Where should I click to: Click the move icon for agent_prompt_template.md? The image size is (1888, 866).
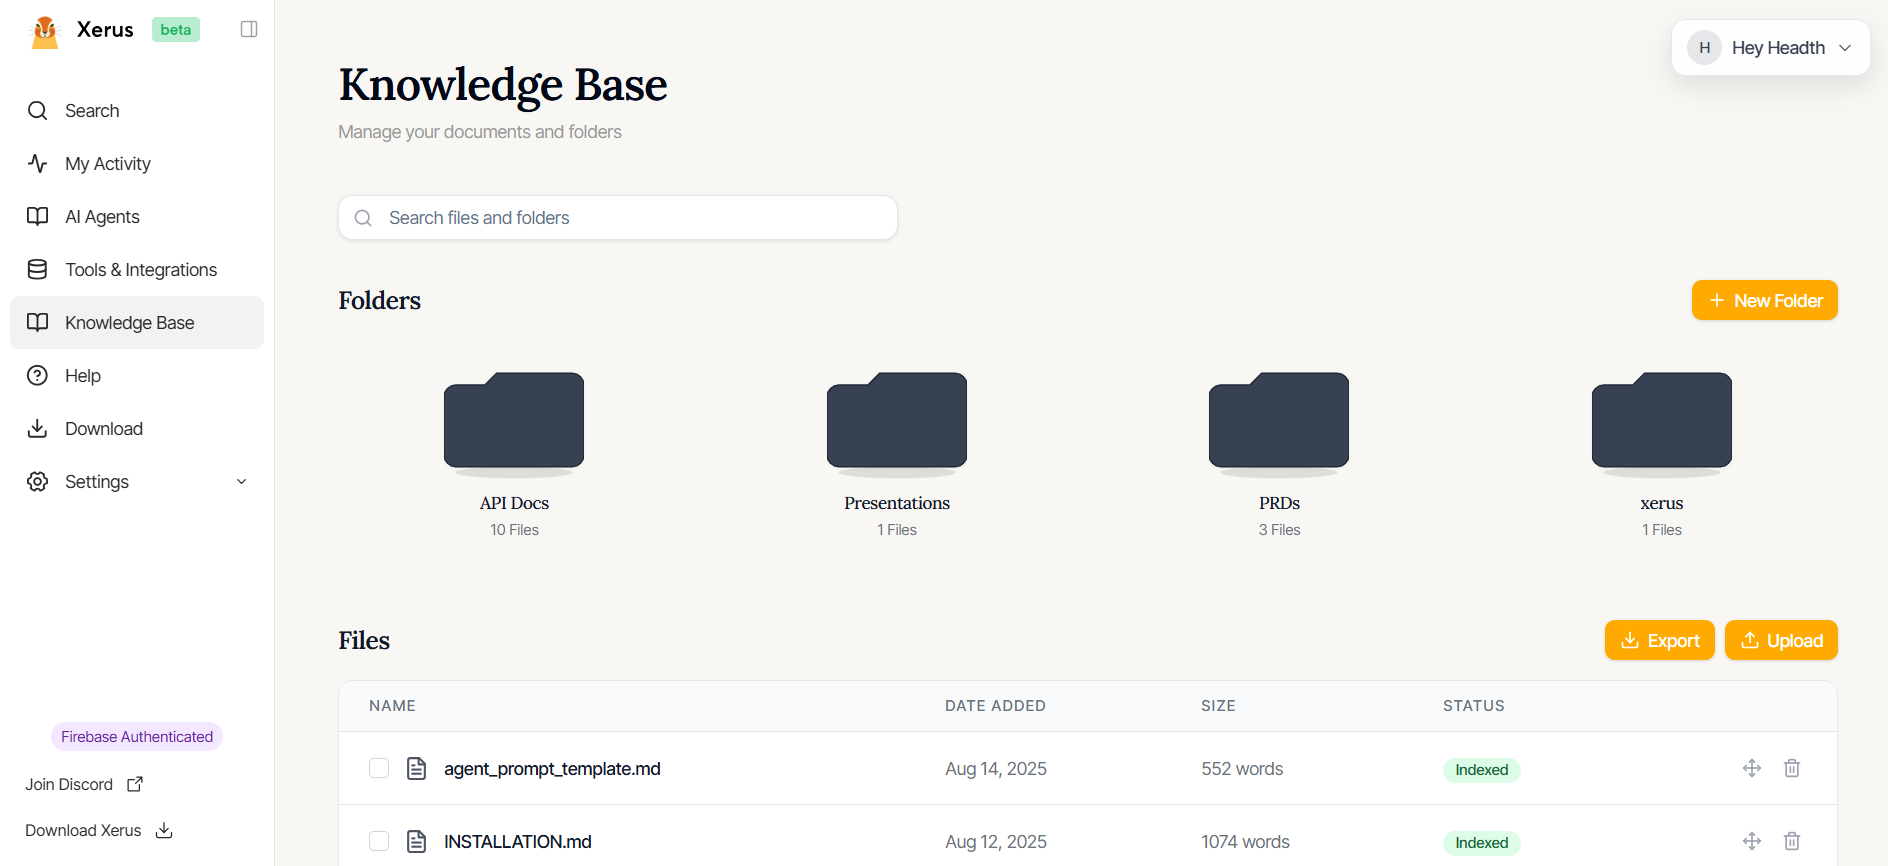pyautogui.click(x=1752, y=768)
